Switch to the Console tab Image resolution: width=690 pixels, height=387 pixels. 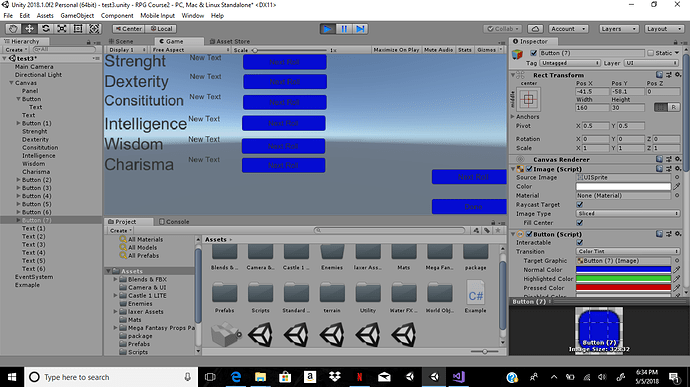pyautogui.click(x=174, y=221)
